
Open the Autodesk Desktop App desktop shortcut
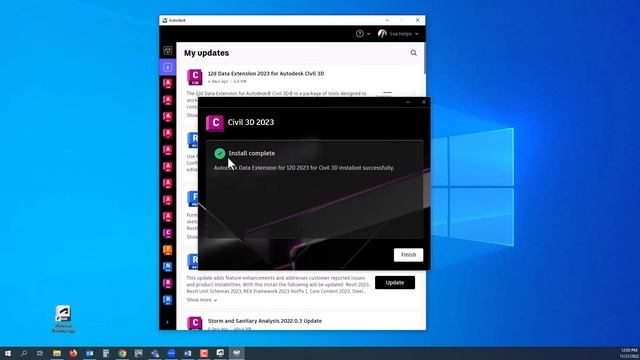click(x=63, y=319)
